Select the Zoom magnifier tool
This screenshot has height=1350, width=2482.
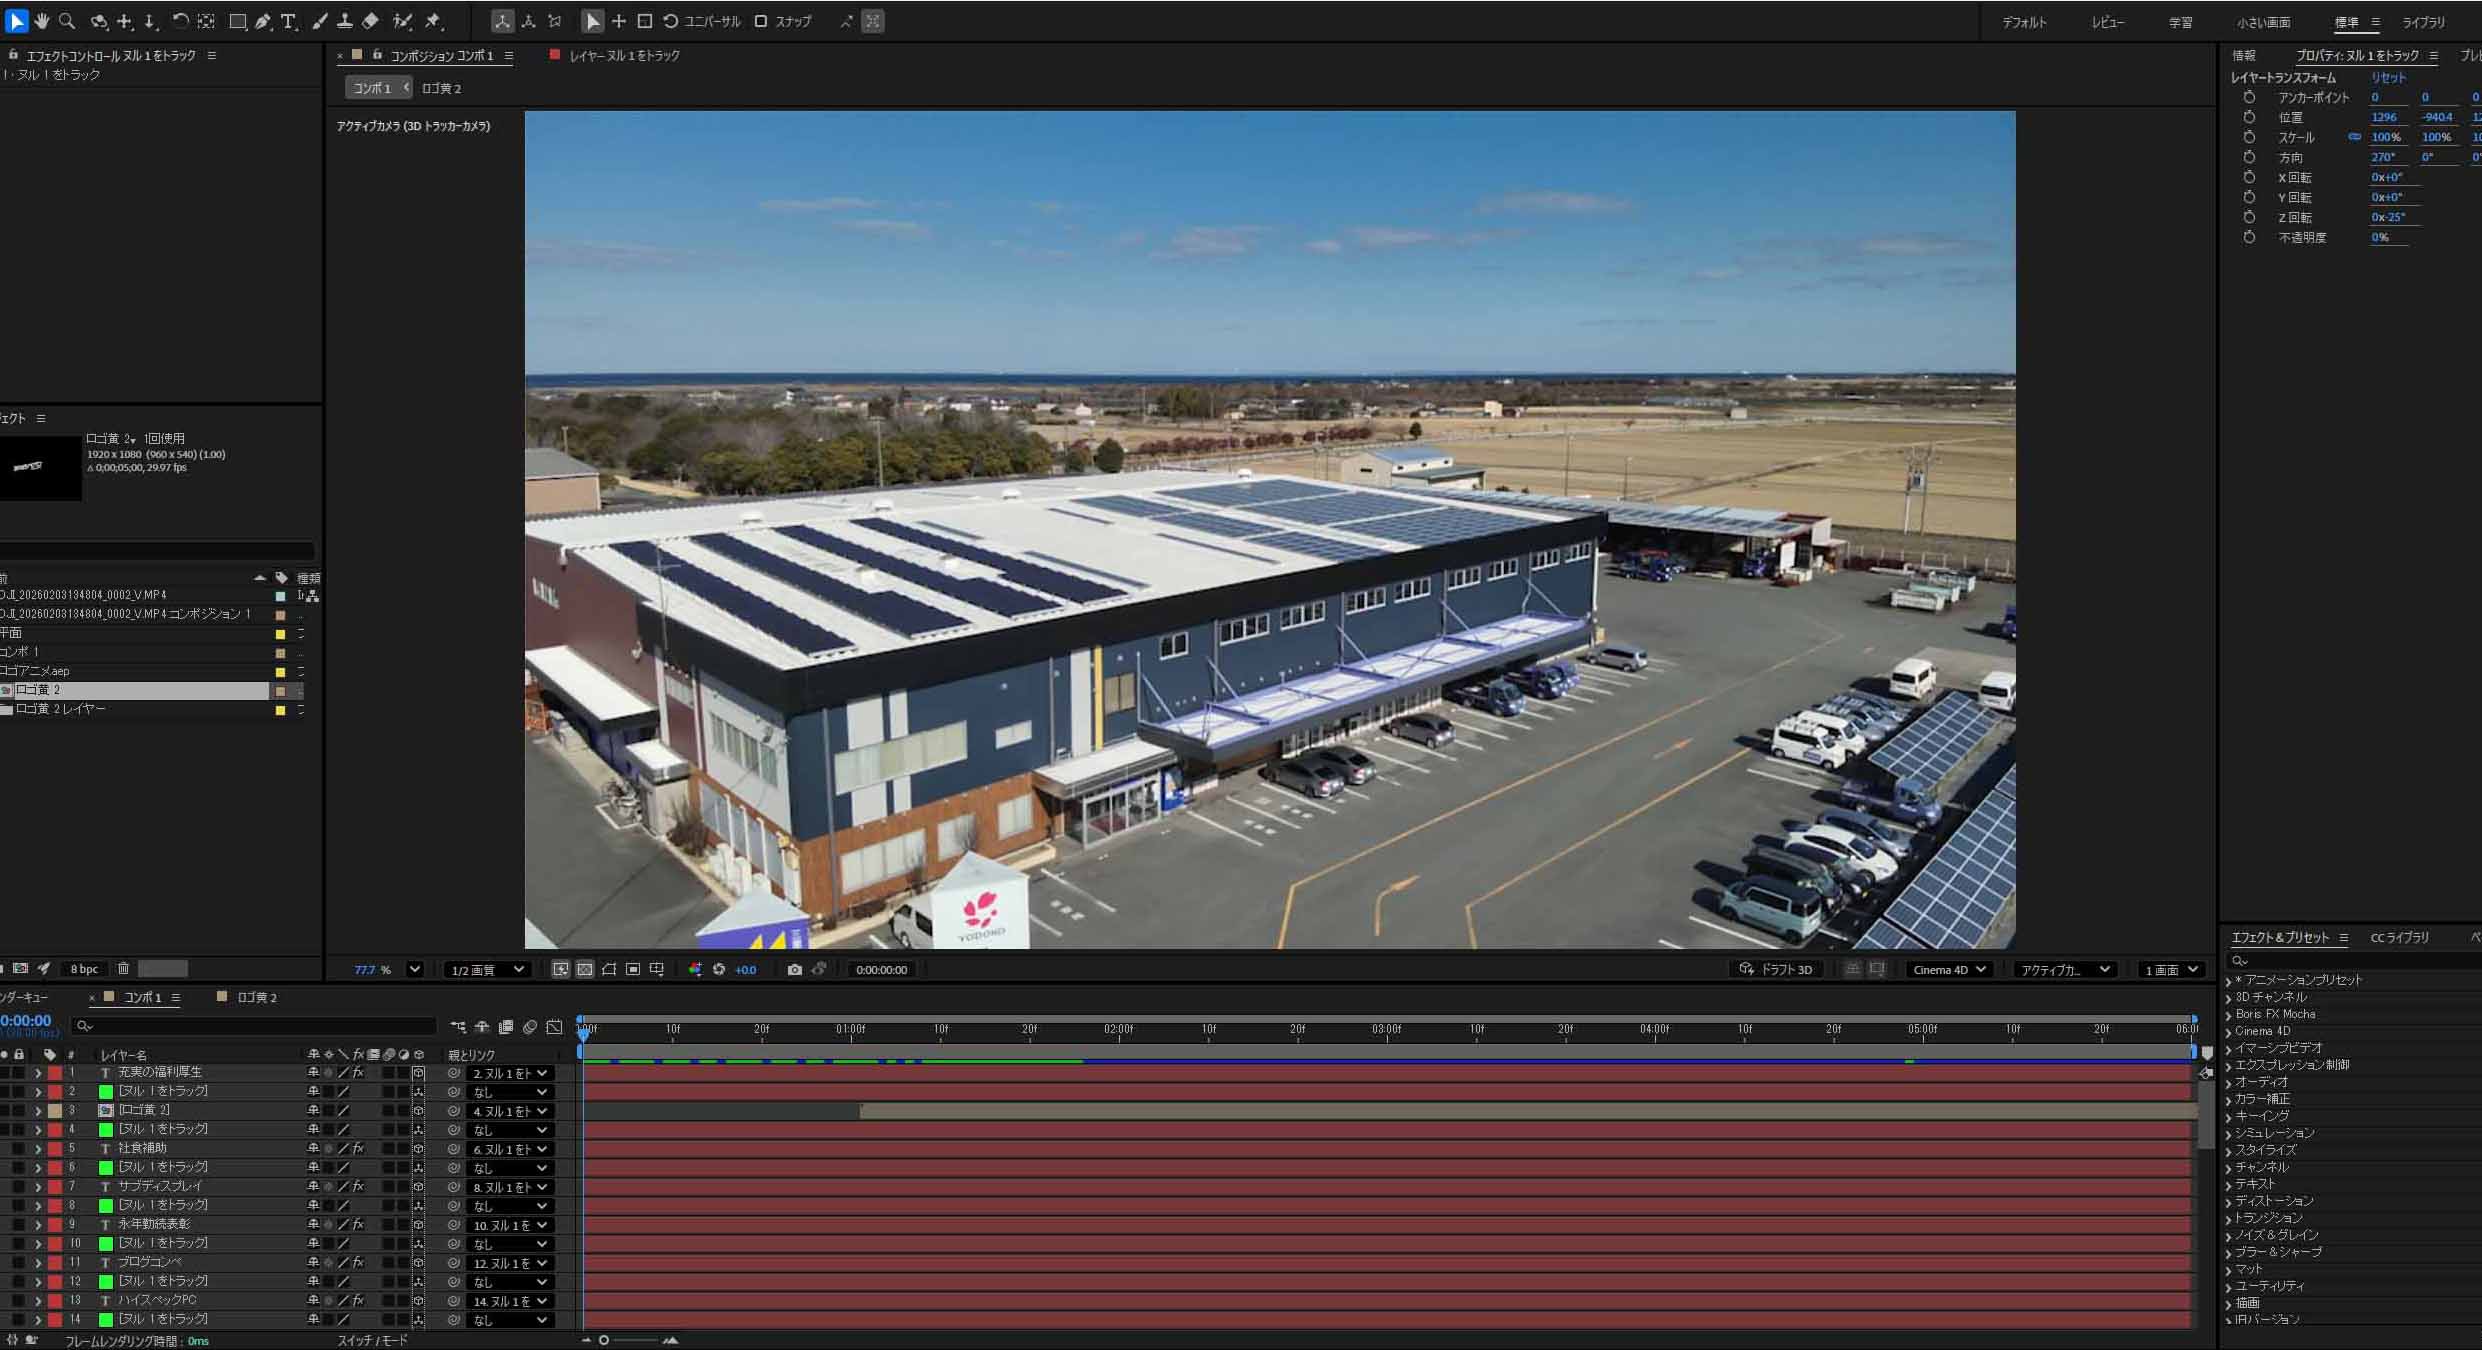(x=67, y=21)
